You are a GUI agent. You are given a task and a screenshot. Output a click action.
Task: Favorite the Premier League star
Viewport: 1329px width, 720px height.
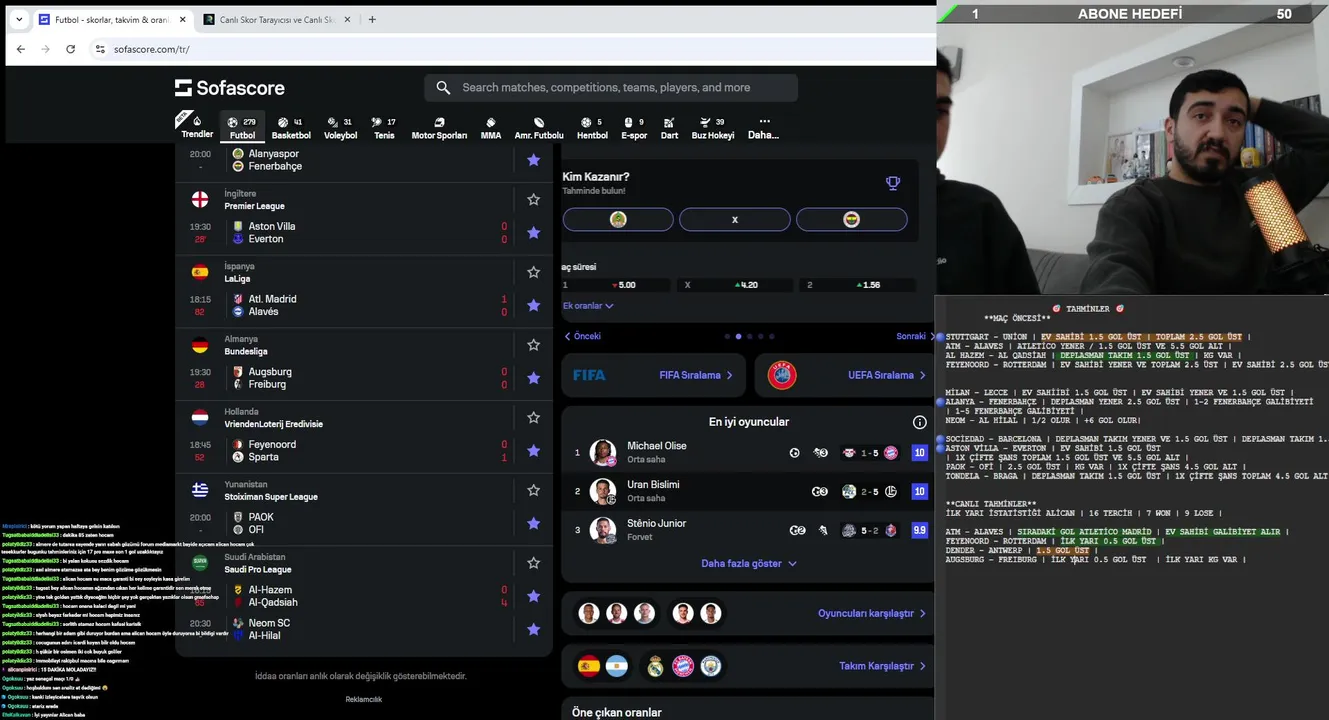click(533, 200)
